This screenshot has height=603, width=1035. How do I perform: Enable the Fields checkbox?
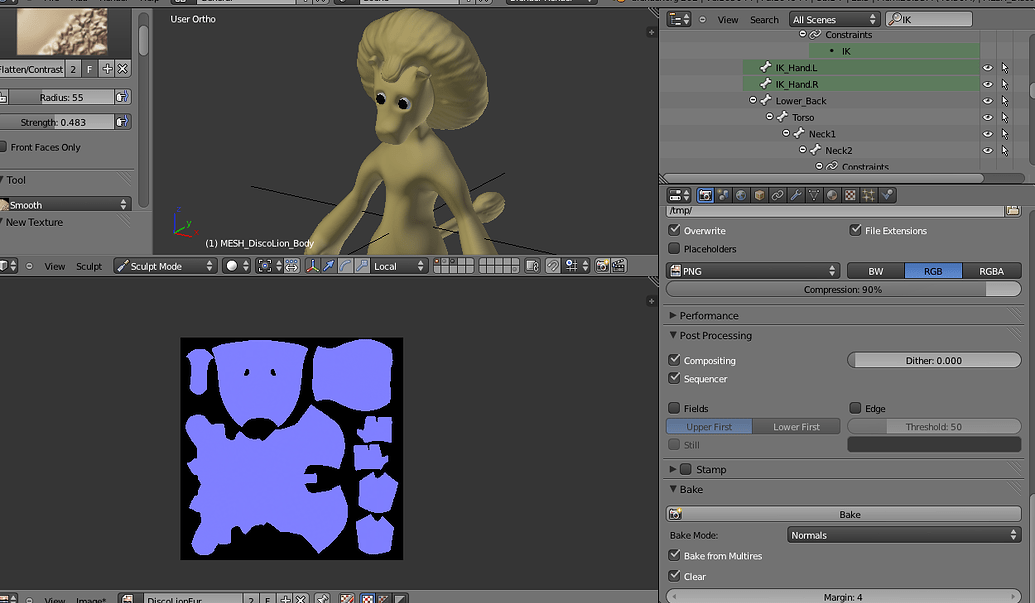[x=674, y=408]
